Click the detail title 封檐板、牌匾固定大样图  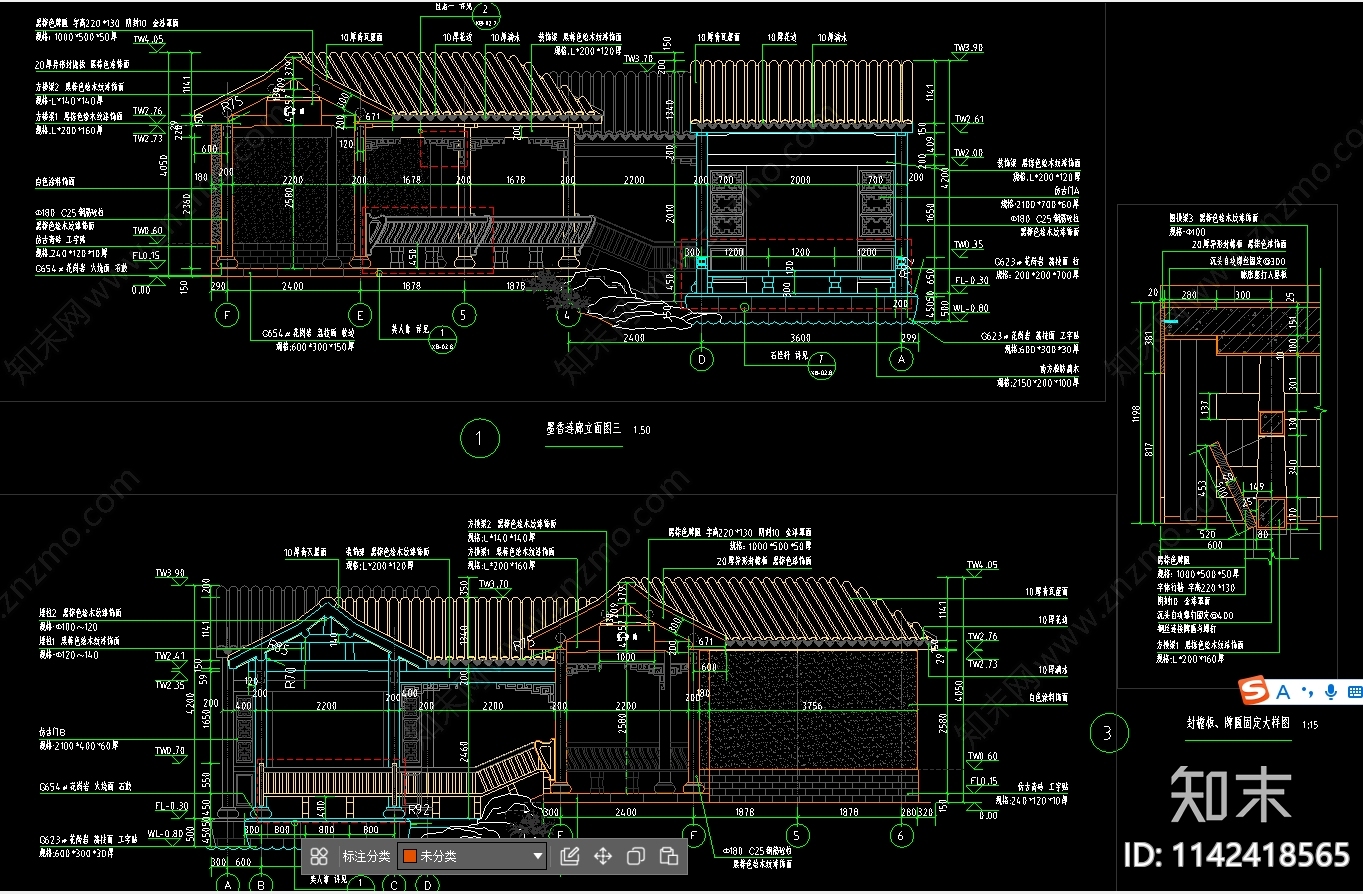pyautogui.click(x=1237, y=723)
